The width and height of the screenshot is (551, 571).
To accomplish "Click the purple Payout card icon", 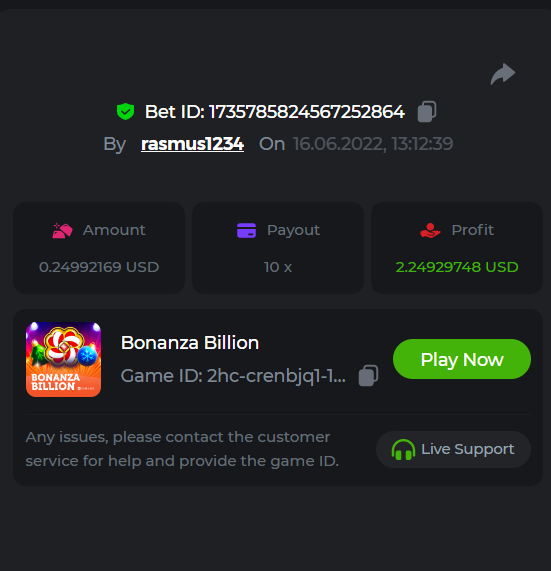I will 247,231.
